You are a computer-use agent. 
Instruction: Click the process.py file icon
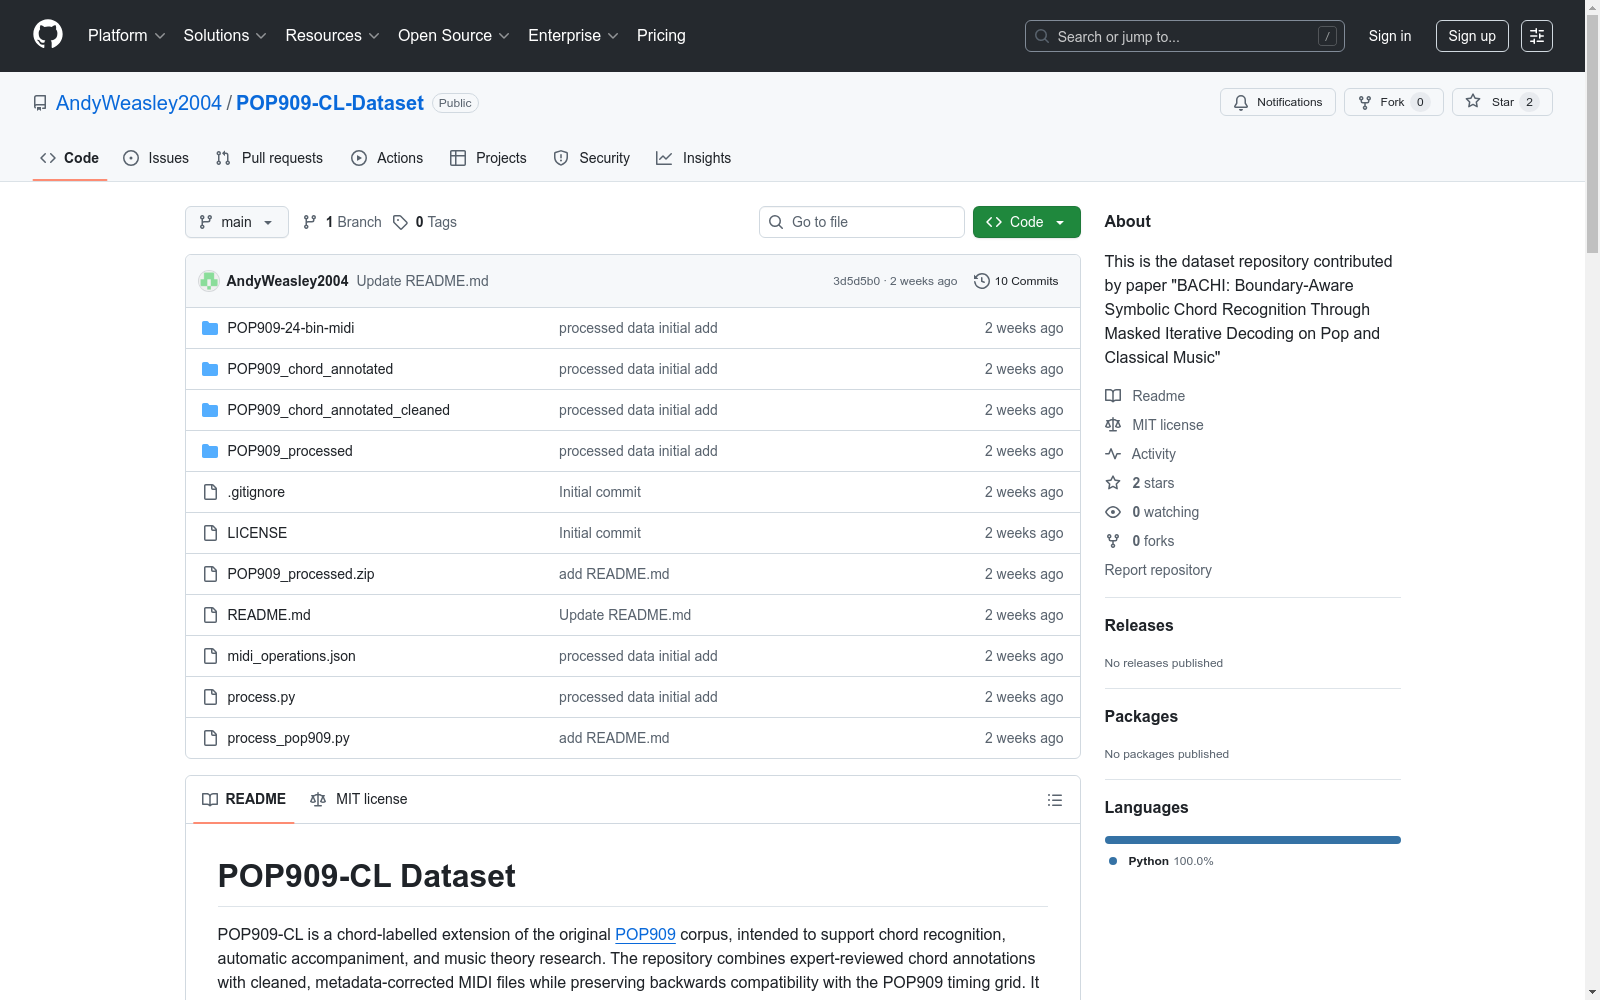[210, 697]
